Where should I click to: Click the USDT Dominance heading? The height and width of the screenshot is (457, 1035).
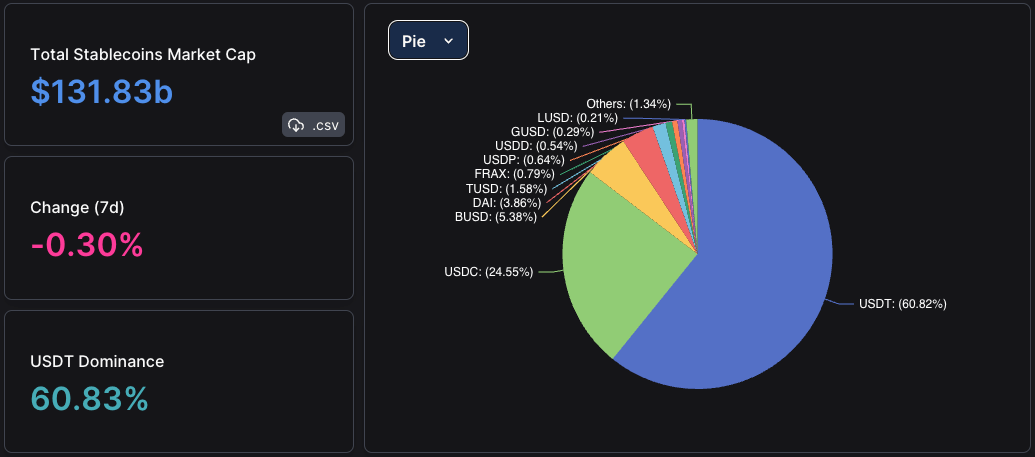[97, 361]
